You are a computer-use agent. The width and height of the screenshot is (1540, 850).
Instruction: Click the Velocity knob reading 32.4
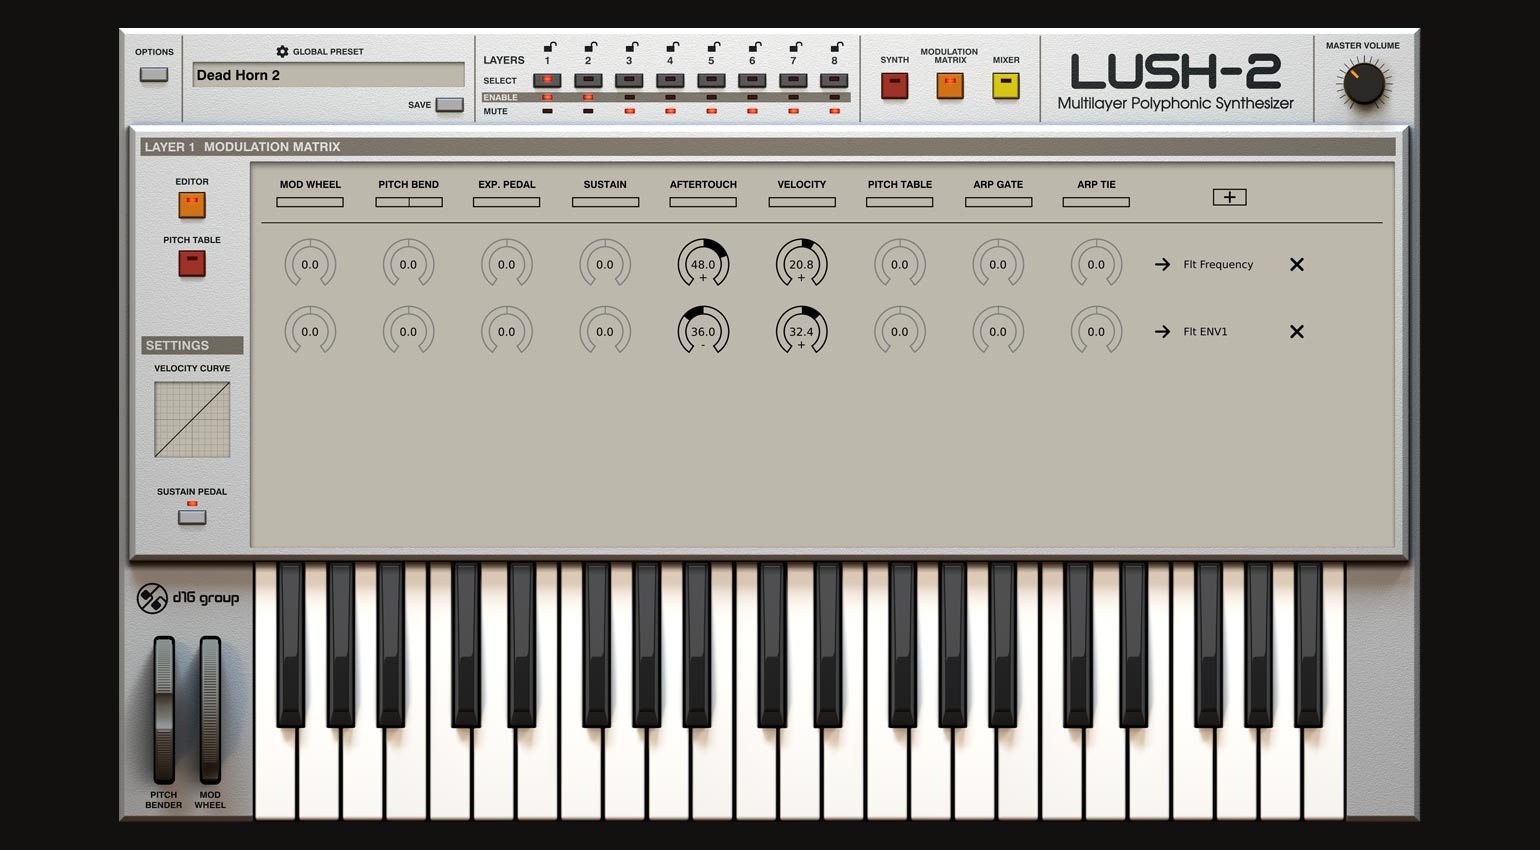tap(802, 331)
